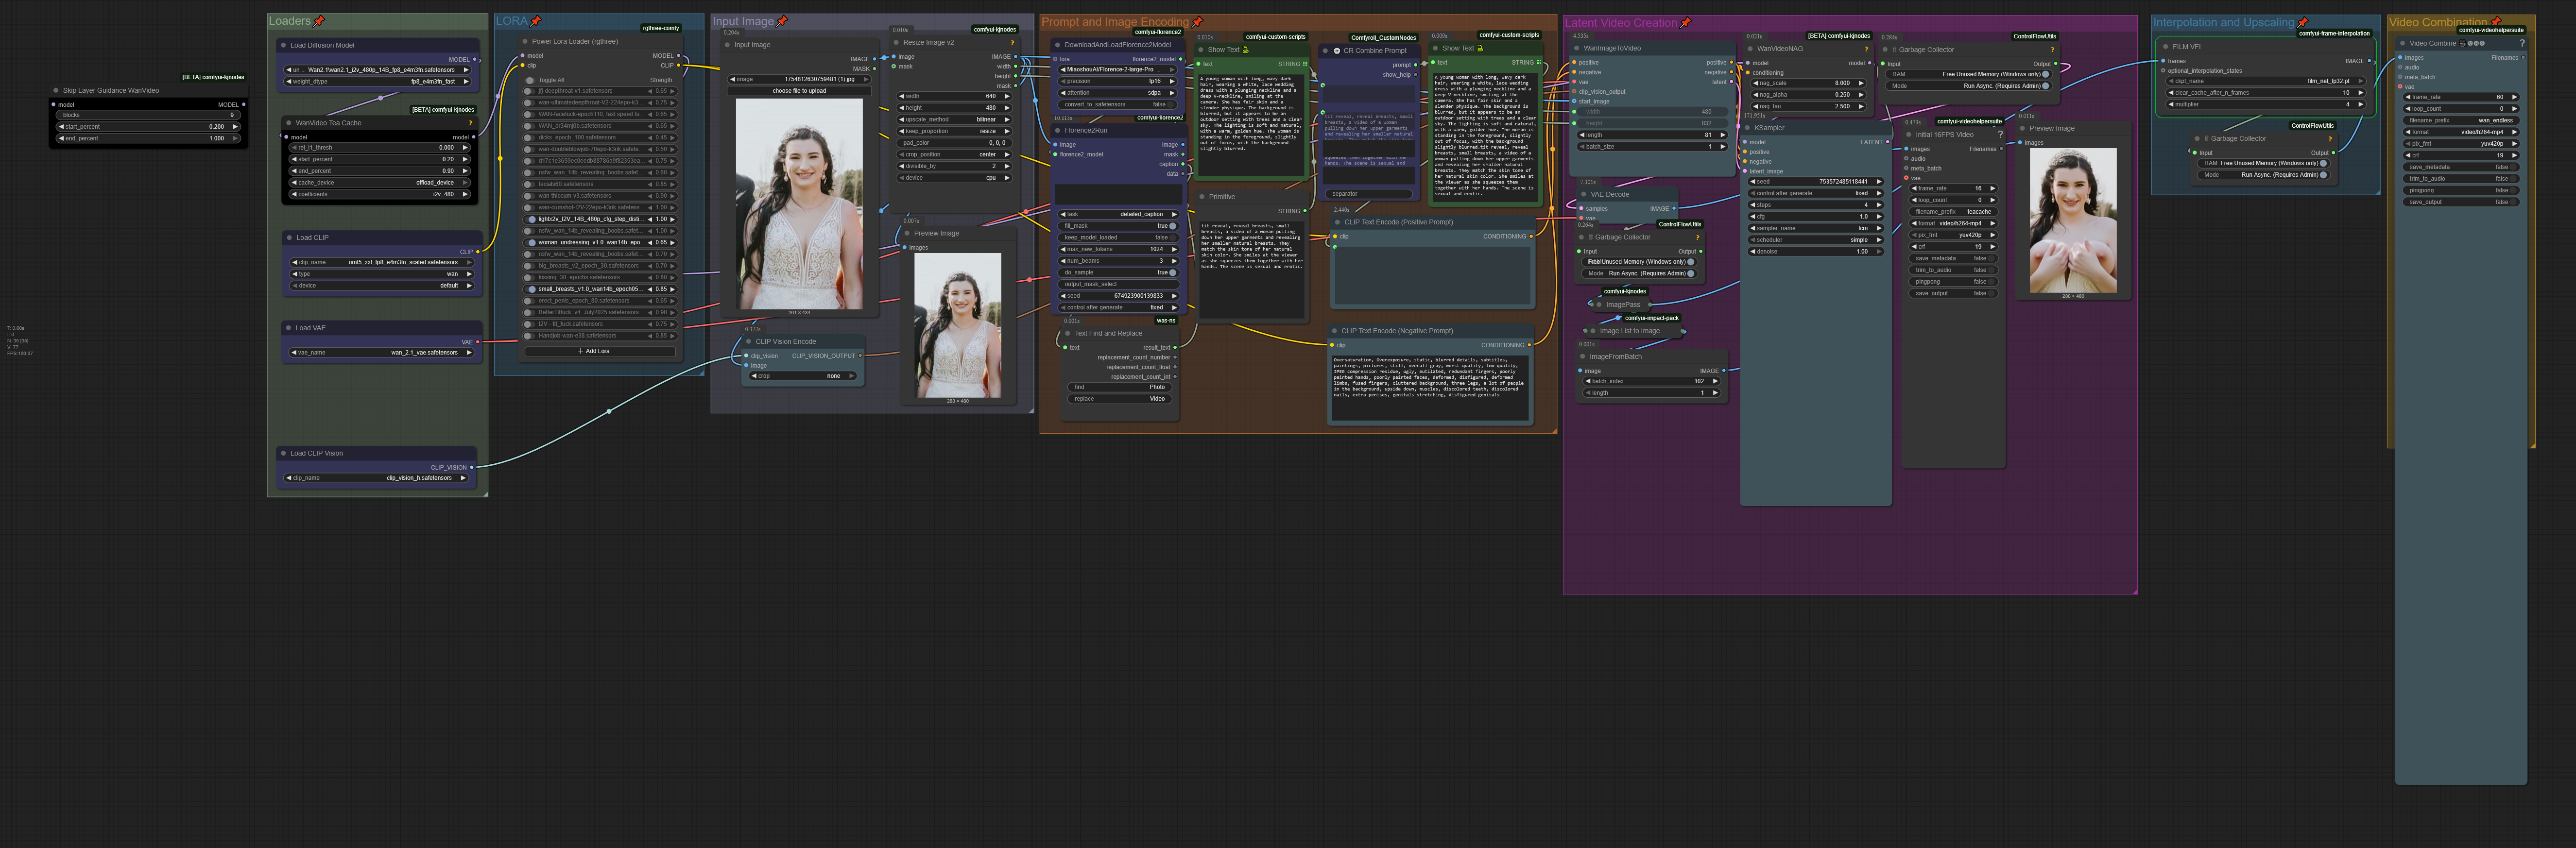The width and height of the screenshot is (2576, 848).
Task: Open help icon on Video Combine node
Action: click(2522, 43)
